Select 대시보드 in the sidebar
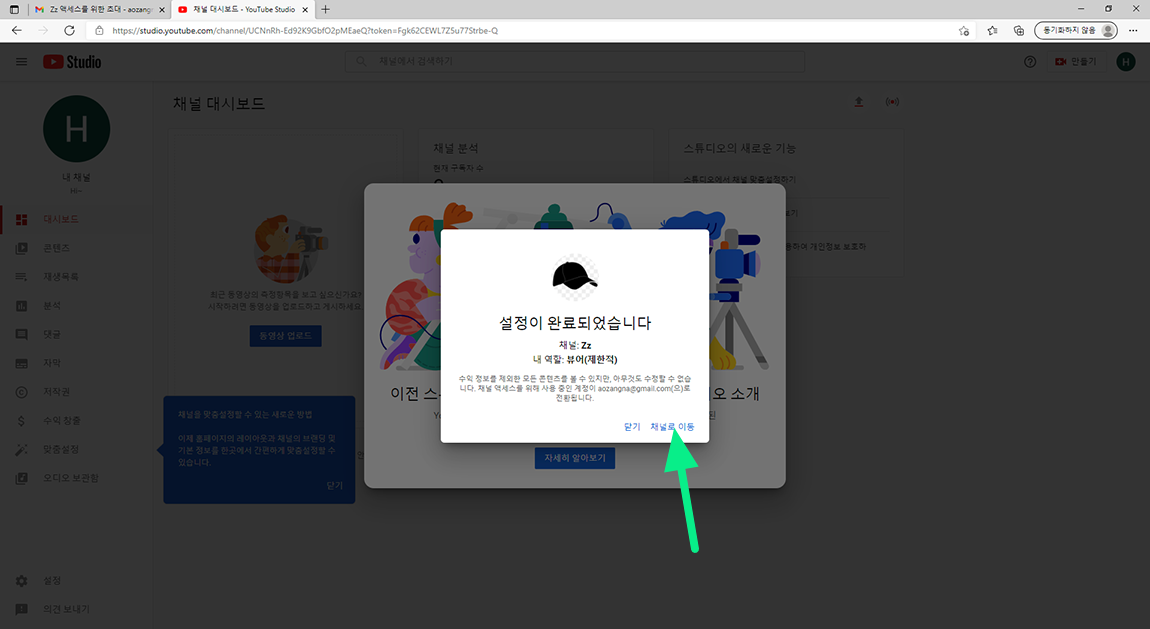The height and width of the screenshot is (629, 1150). [x=61, y=219]
